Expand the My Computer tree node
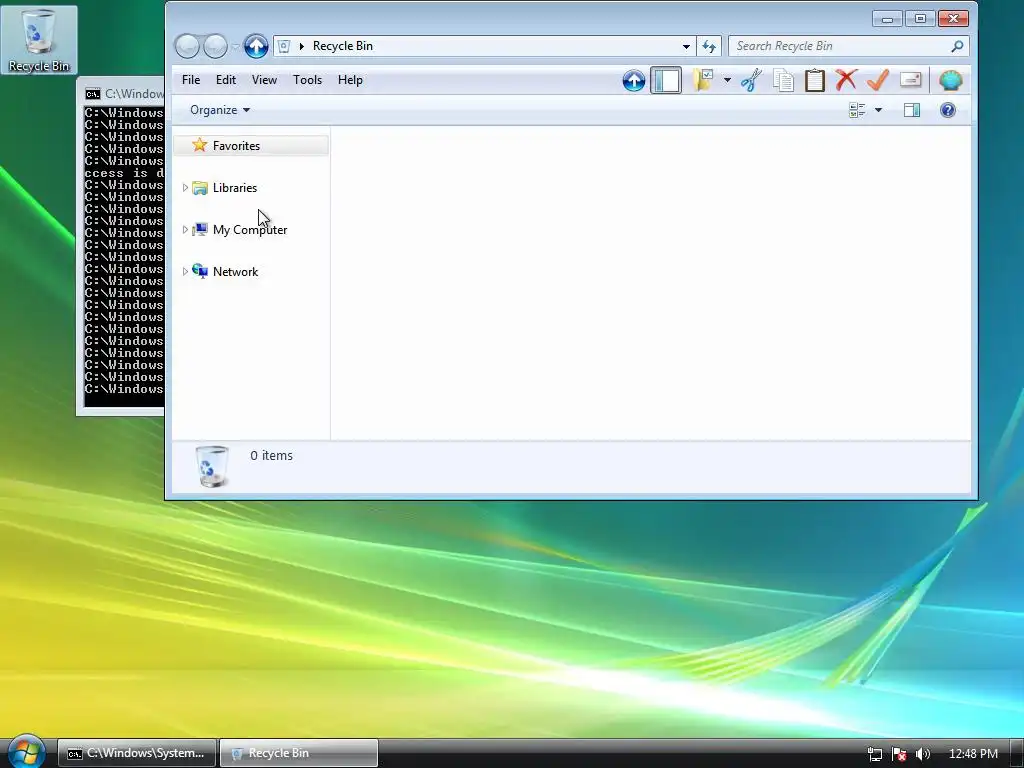Image resolution: width=1024 pixels, height=768 pixels. click(x=185, y=230)
